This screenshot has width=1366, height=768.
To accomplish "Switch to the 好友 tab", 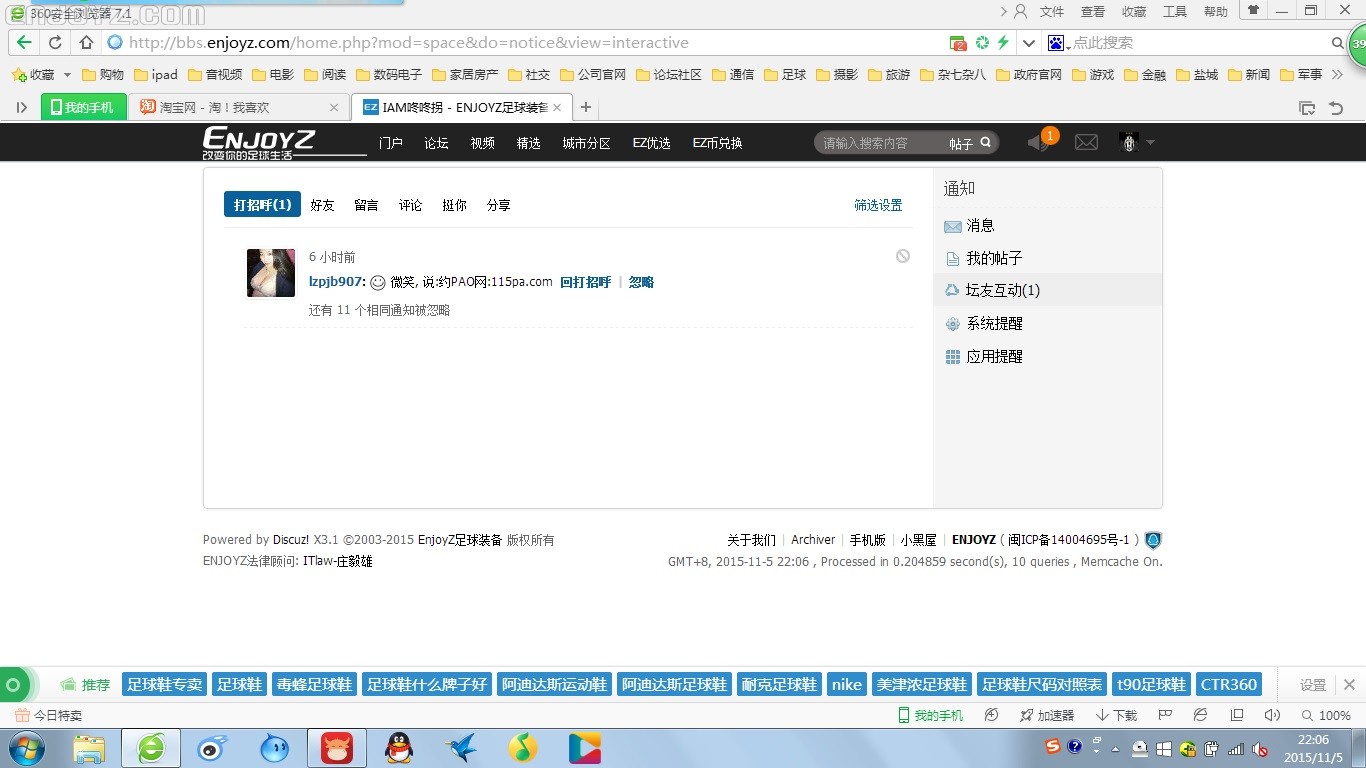I will click(322, 205).
